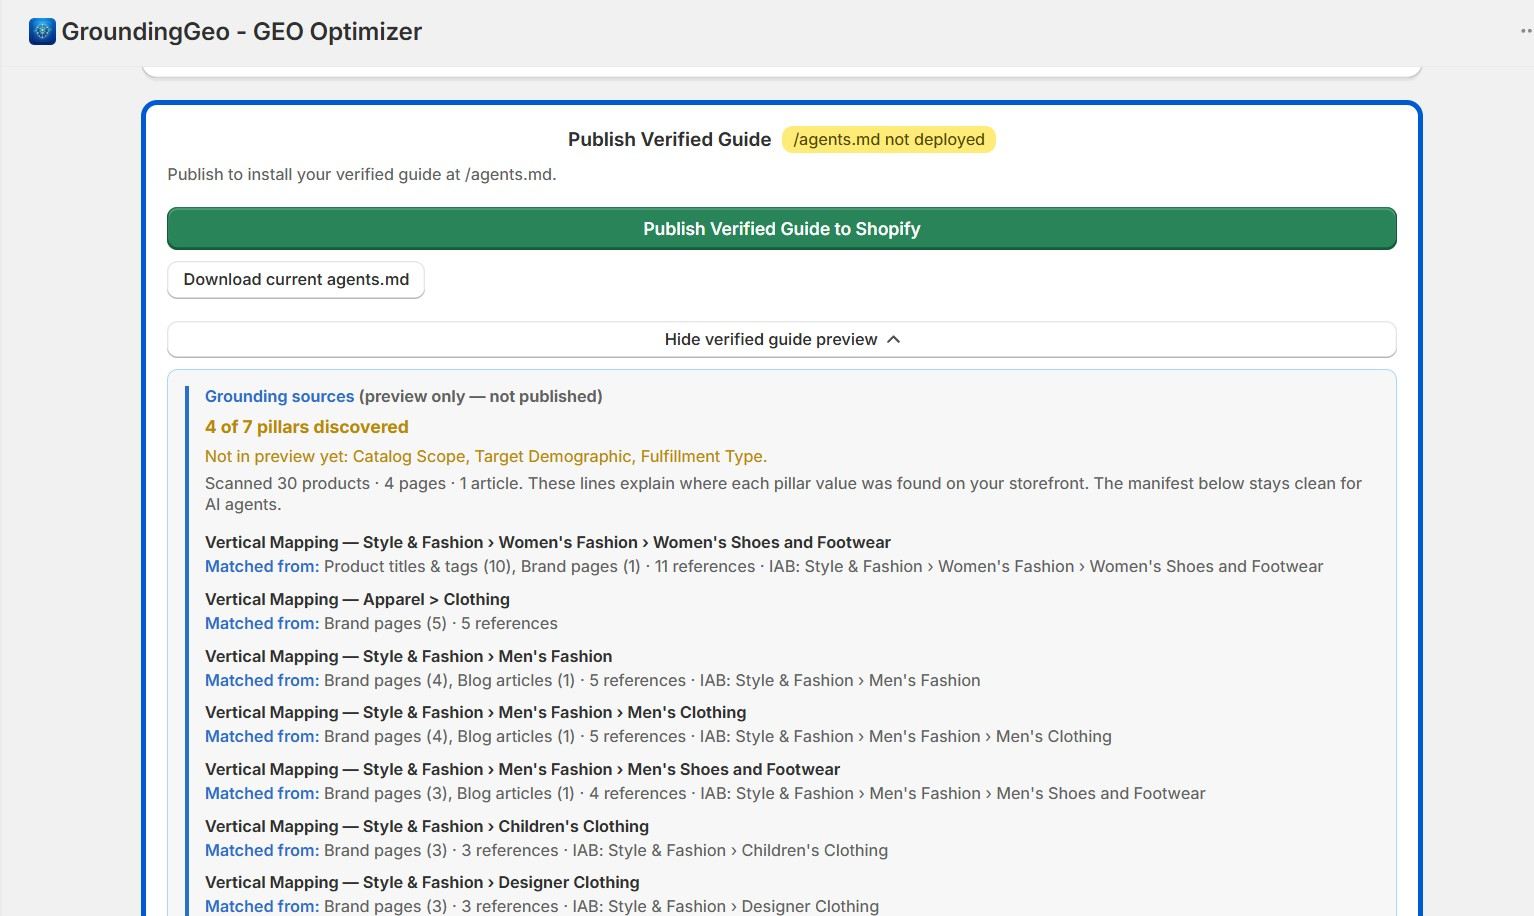Click the 'Publish Verified Guide' section title

(669, 140)
